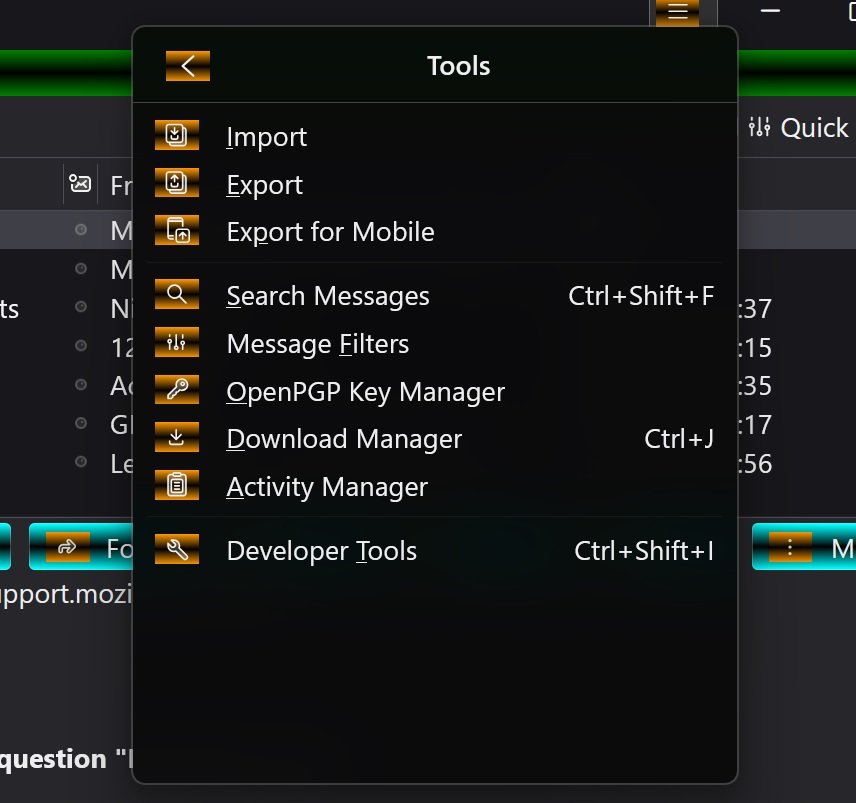The width and height of the screenshot is (856, 803).
Task: Toggle the Quick Filter button
Action: 798,128
